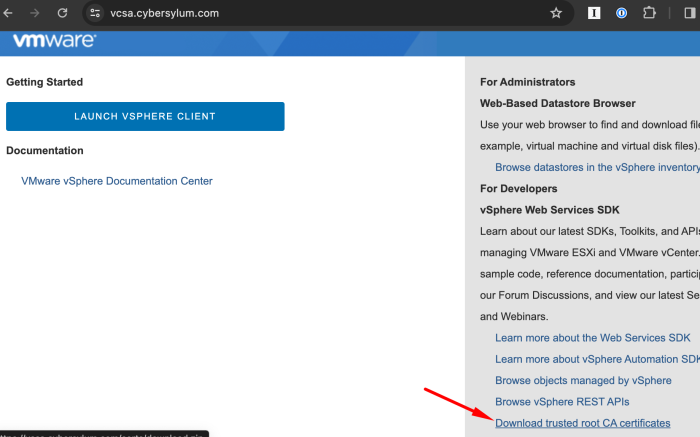Toggle the browser side panel icon
700x437 pixels.
pos(690,13)
